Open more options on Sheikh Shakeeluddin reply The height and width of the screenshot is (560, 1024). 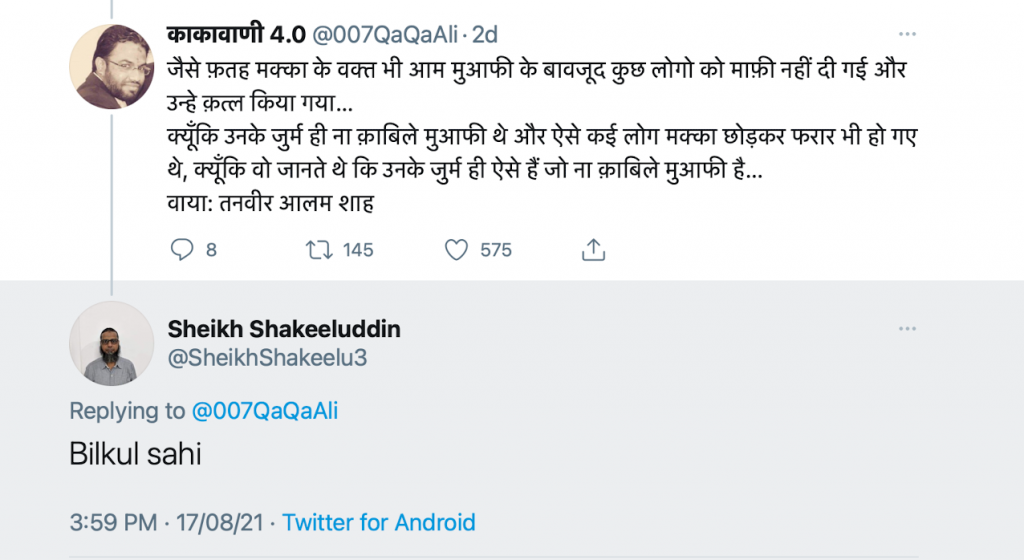pyautogui.click(x=907, y=329)
